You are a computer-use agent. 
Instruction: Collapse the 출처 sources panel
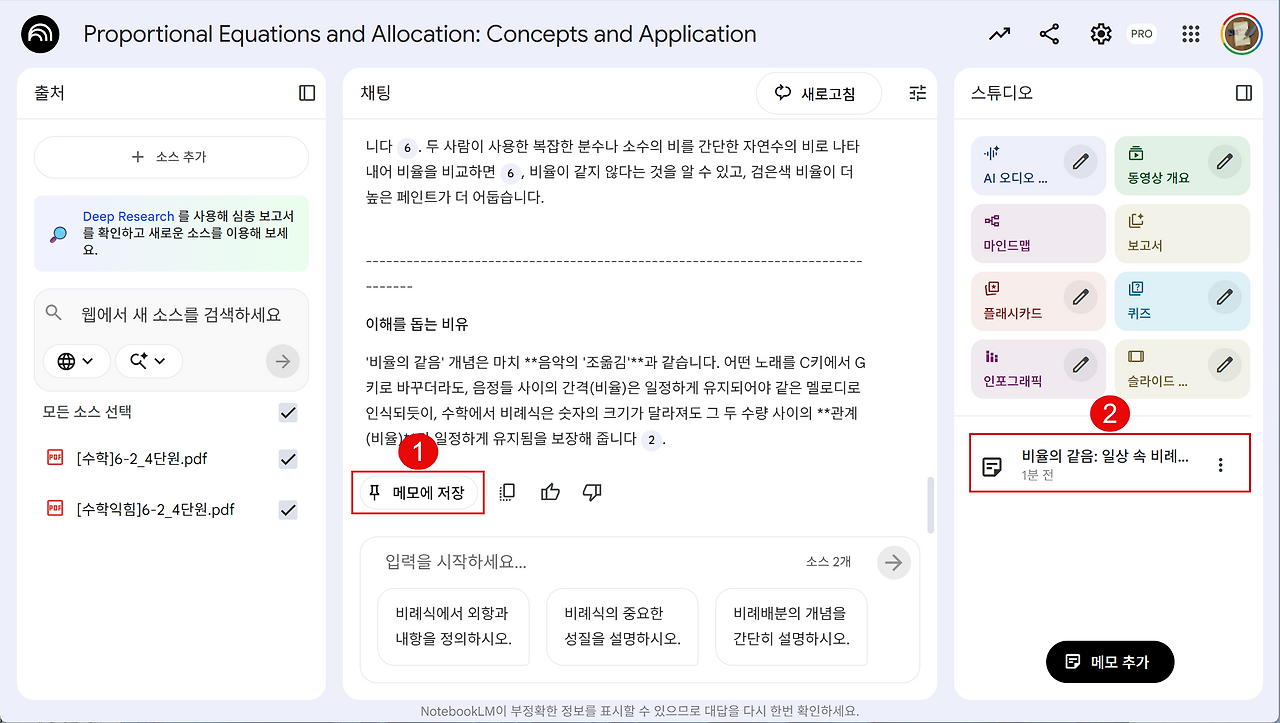point(307,93)
